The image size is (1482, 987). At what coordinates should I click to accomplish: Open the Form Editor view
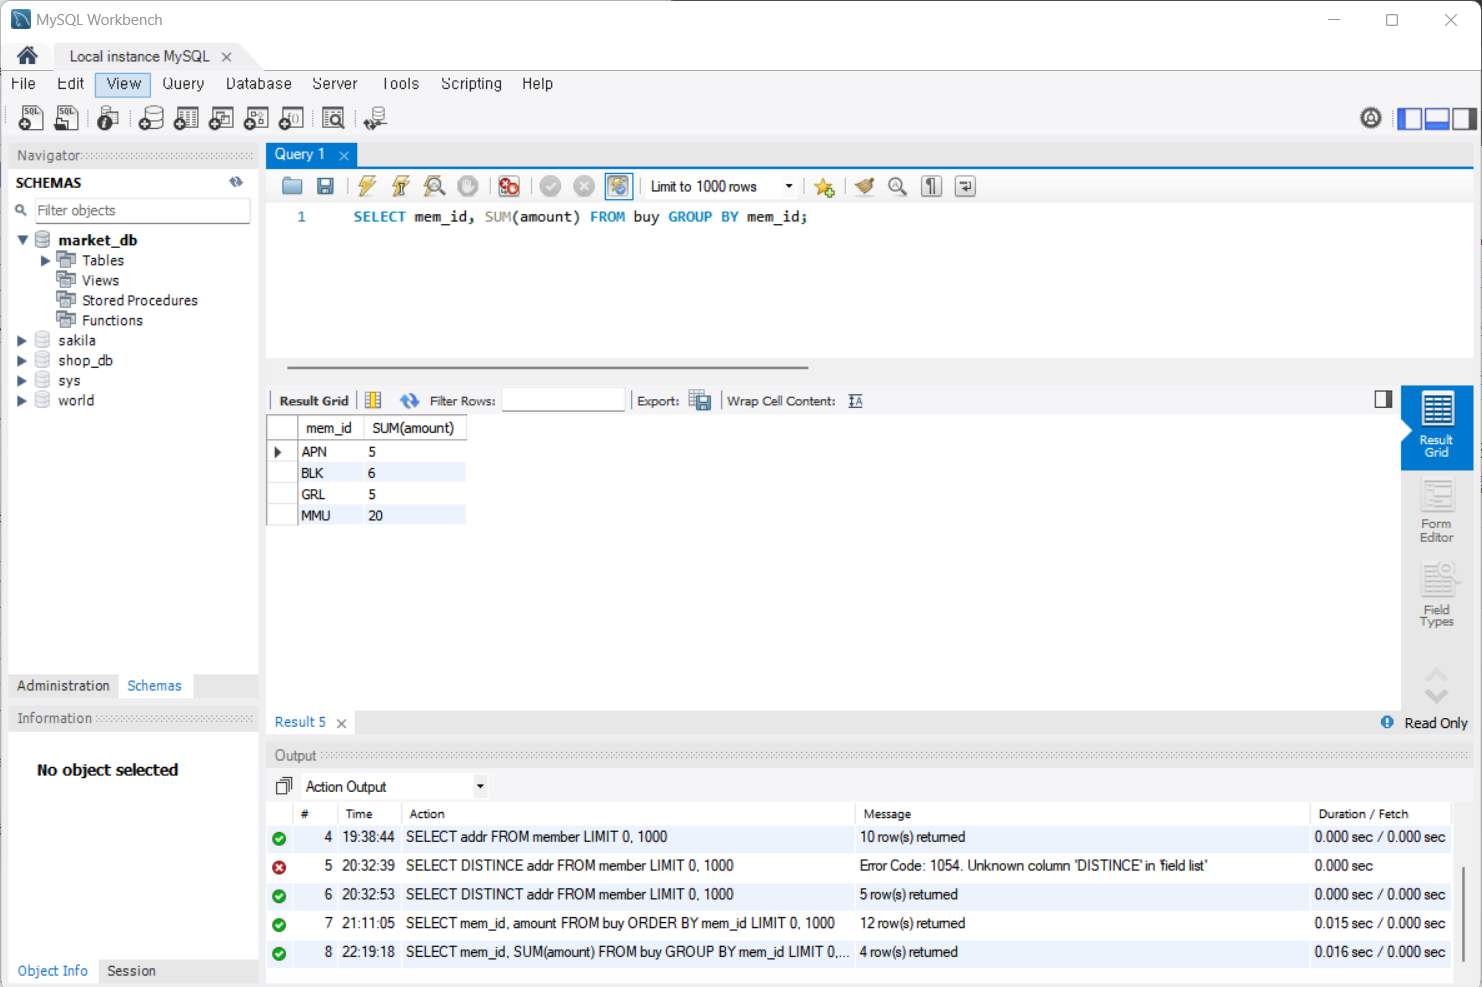[1436, 511]
